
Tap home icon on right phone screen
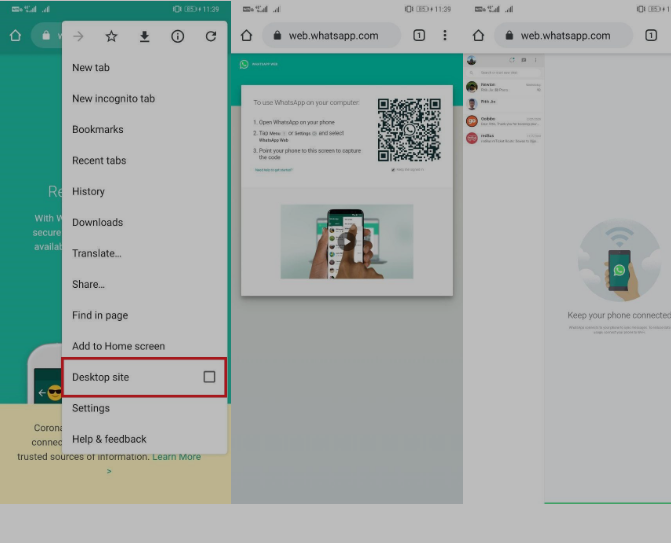click(478, 36)
